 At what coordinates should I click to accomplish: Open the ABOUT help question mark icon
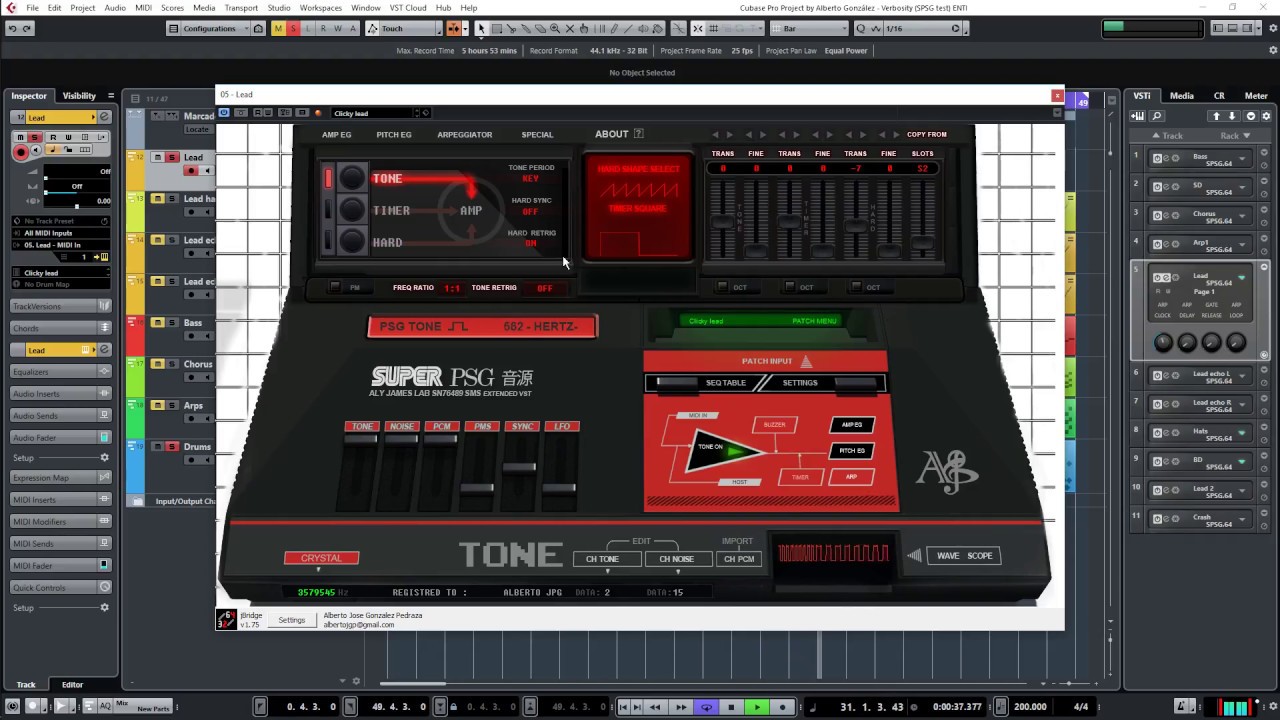click(x=639, y=134)
